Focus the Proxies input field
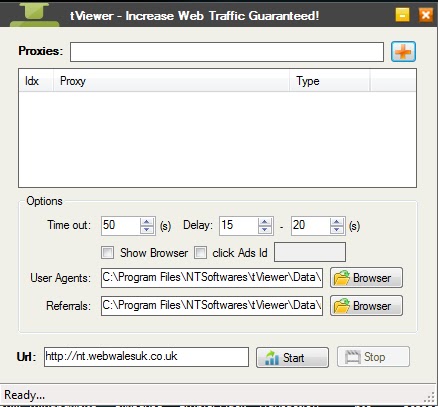 pyautogui.click(x=227, y=52)
